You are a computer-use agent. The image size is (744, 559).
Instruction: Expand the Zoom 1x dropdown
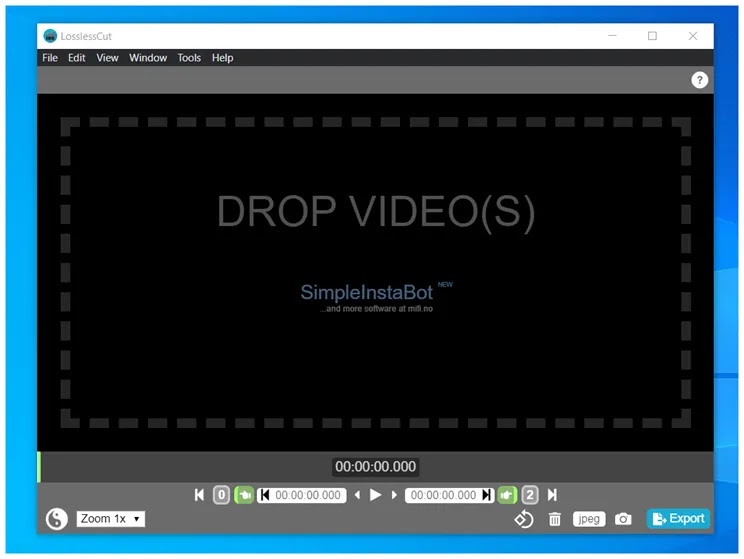pyautogui.click(x=111, y=519)
